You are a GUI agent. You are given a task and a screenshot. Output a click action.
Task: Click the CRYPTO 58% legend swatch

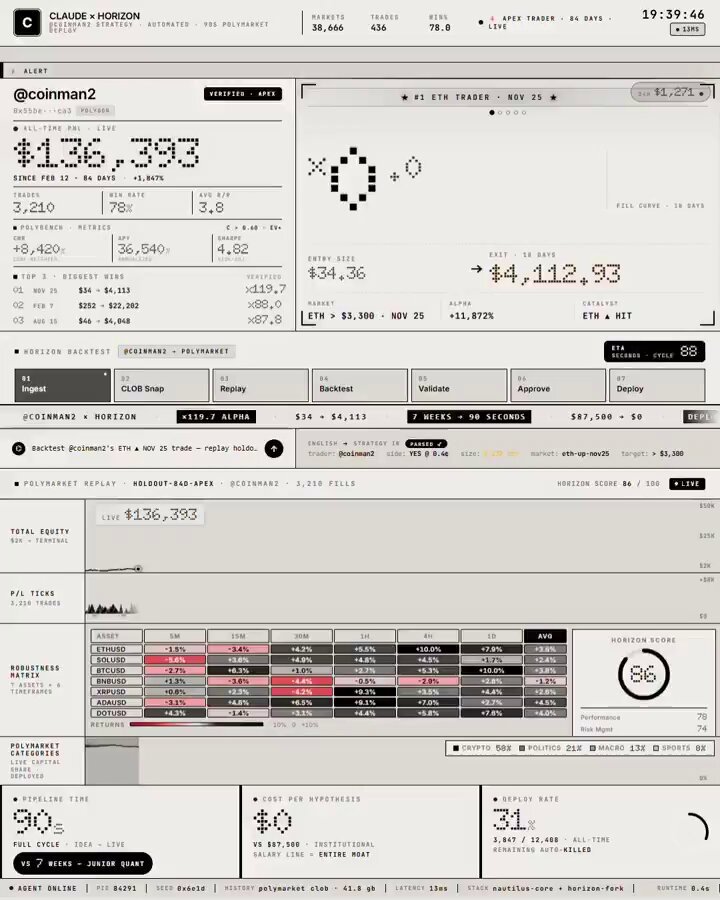pos(456,748)
